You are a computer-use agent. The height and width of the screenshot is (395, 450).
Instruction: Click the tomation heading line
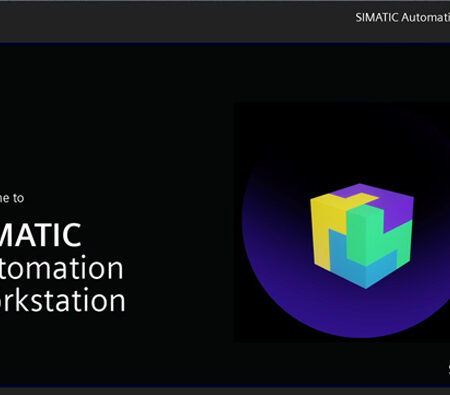[x=62, y=268]
